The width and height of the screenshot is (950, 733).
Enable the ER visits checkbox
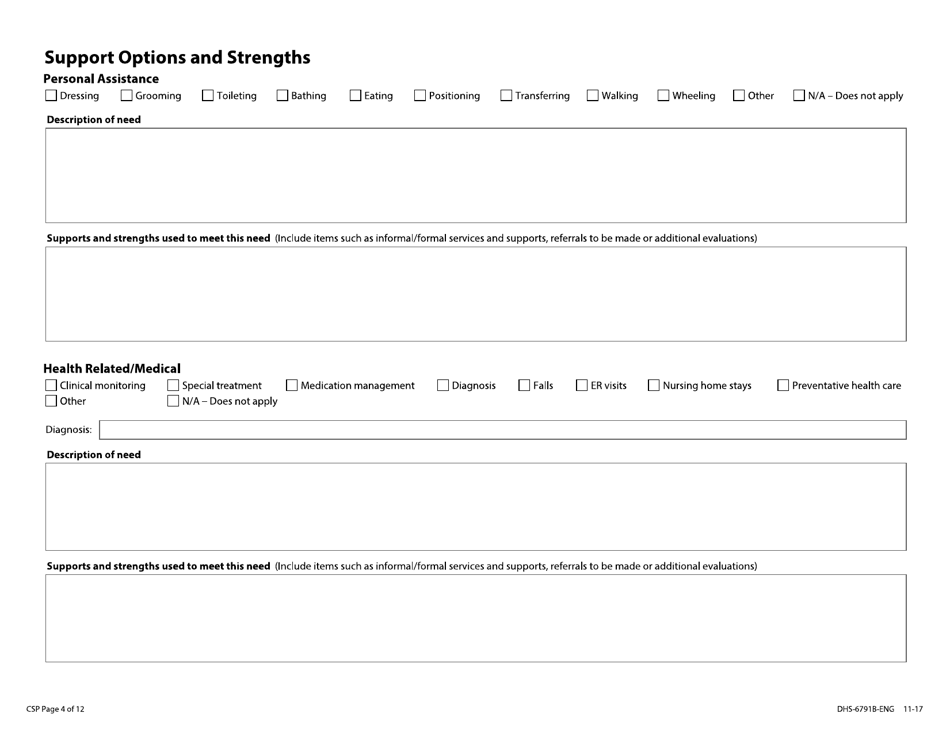[581, 384]
